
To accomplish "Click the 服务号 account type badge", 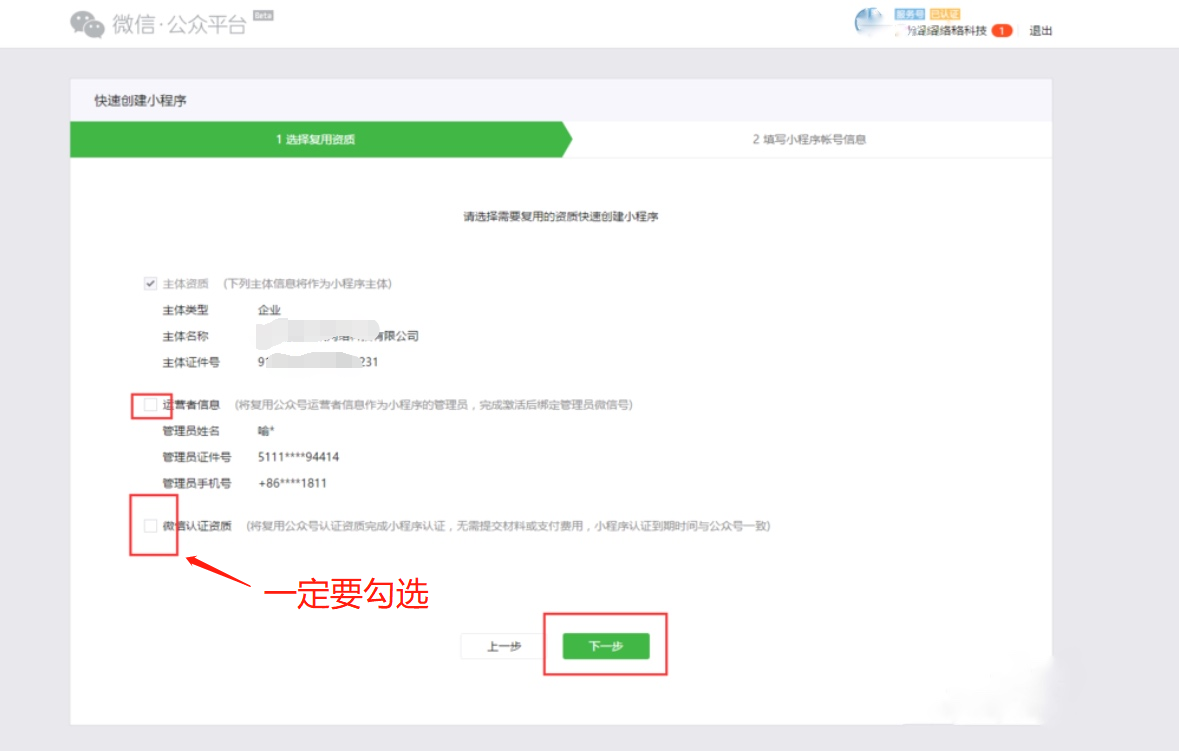I will click(910, 15).
